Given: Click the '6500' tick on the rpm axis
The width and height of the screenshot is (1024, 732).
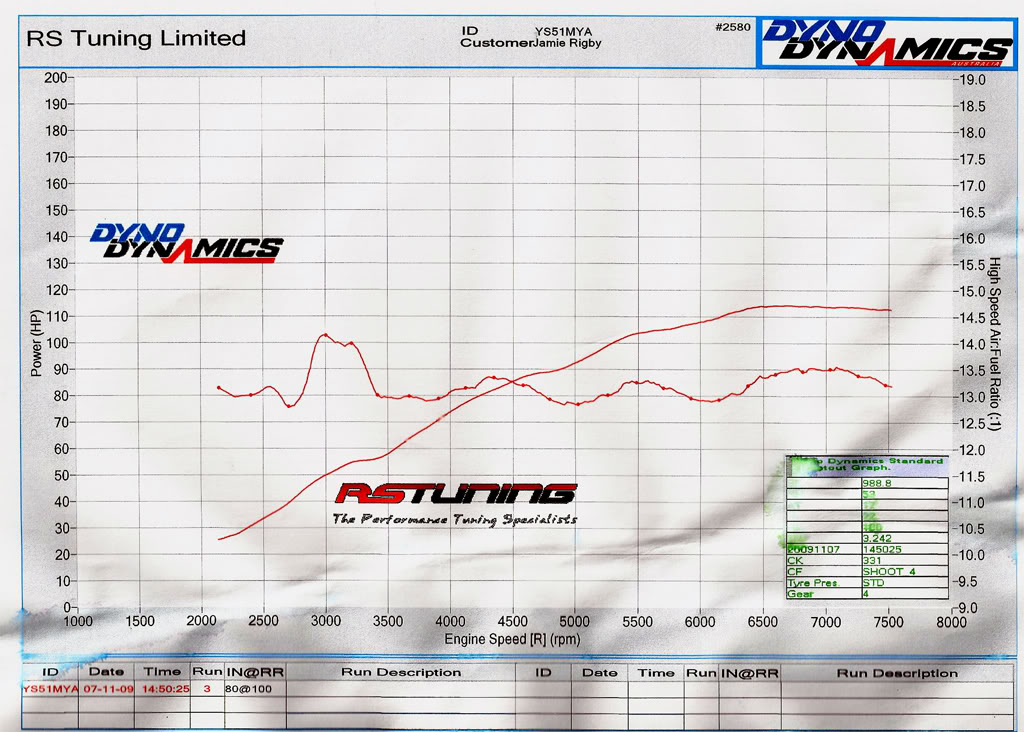Looking at the screenshot, I should pyautogui.click(x=762, y=622).
